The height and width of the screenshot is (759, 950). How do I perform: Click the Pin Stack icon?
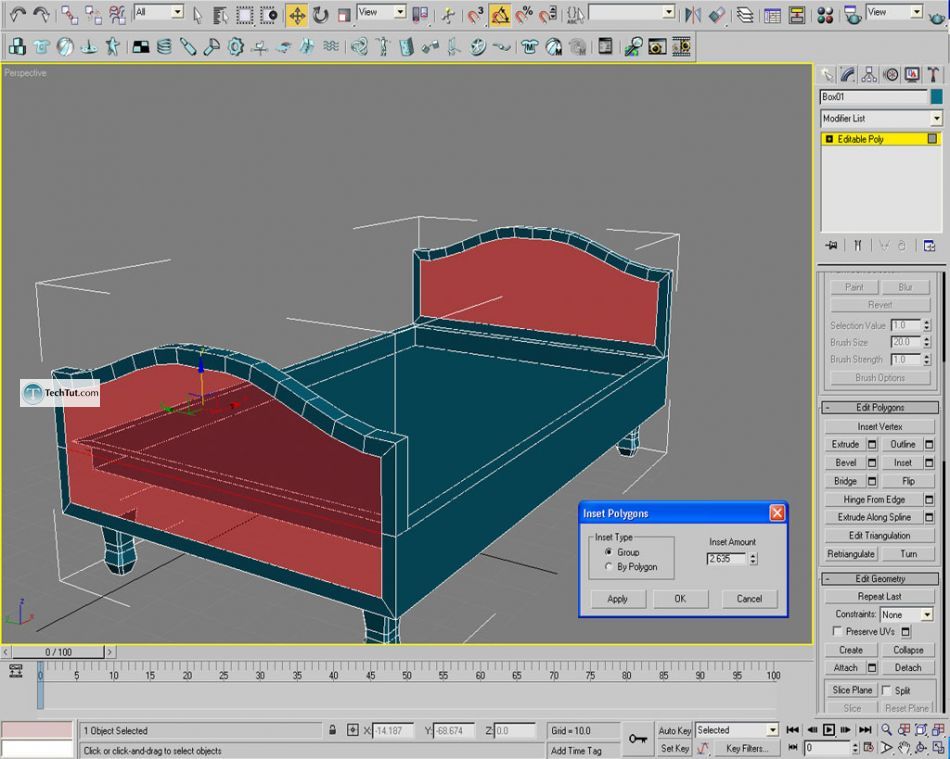(831, 245)
